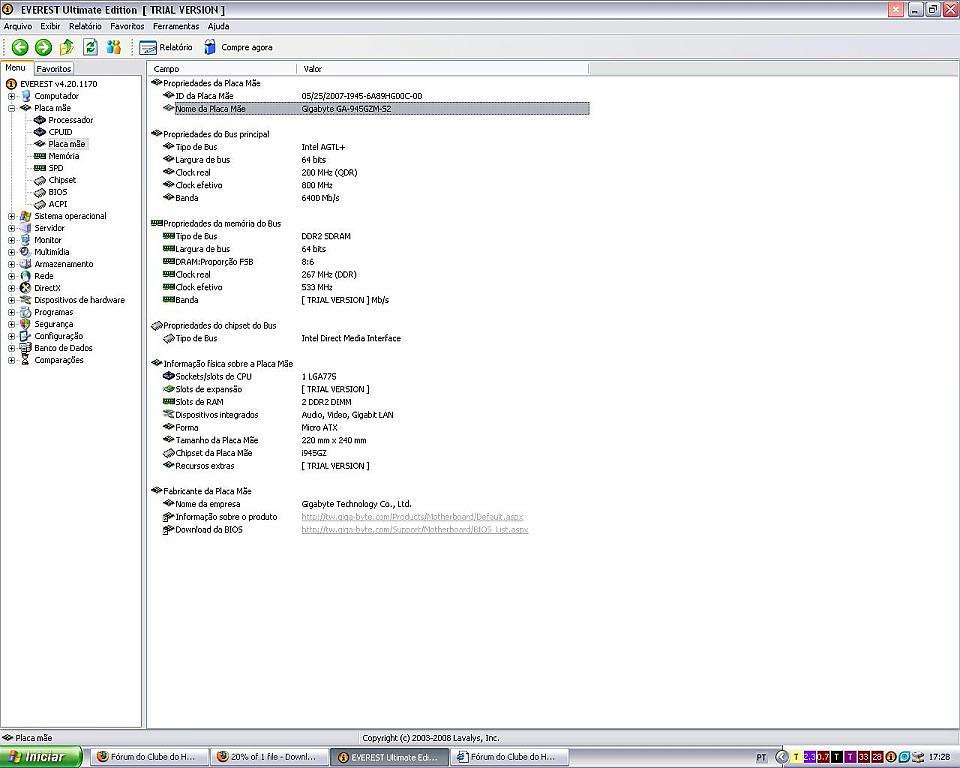Click the Rede network icon in the tree

(x=26, y=276)
